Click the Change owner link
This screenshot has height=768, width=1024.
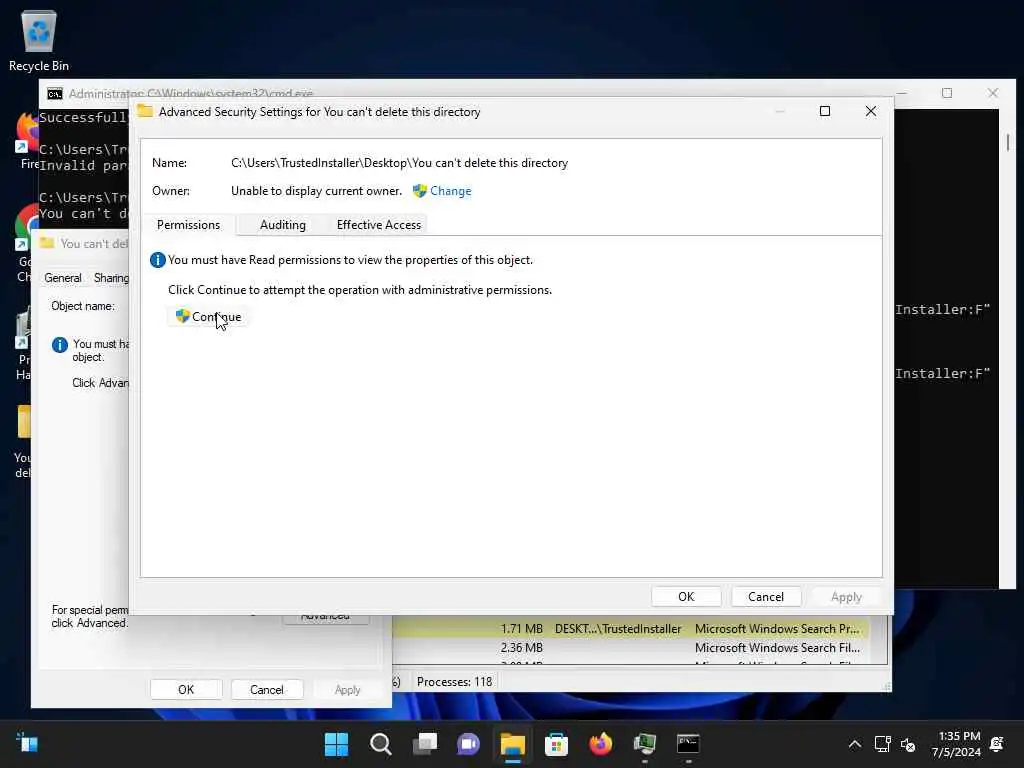(450, 191)
